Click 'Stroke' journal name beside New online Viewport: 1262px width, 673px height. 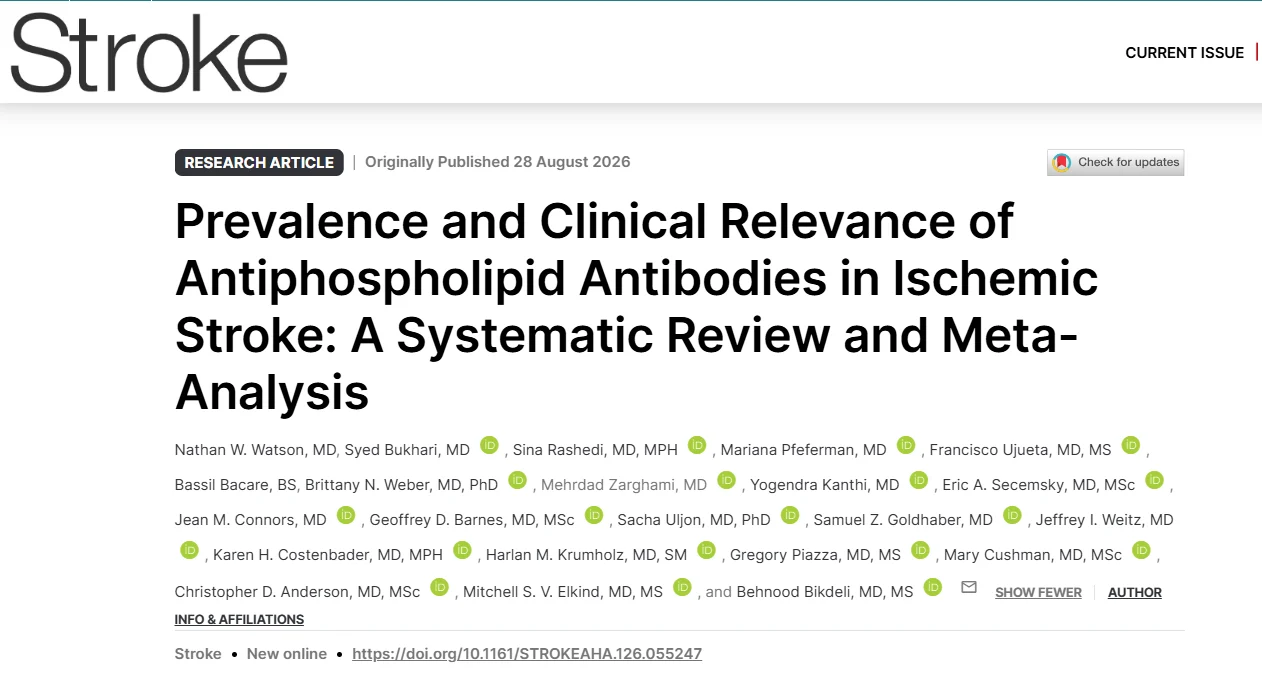(198, 654)
